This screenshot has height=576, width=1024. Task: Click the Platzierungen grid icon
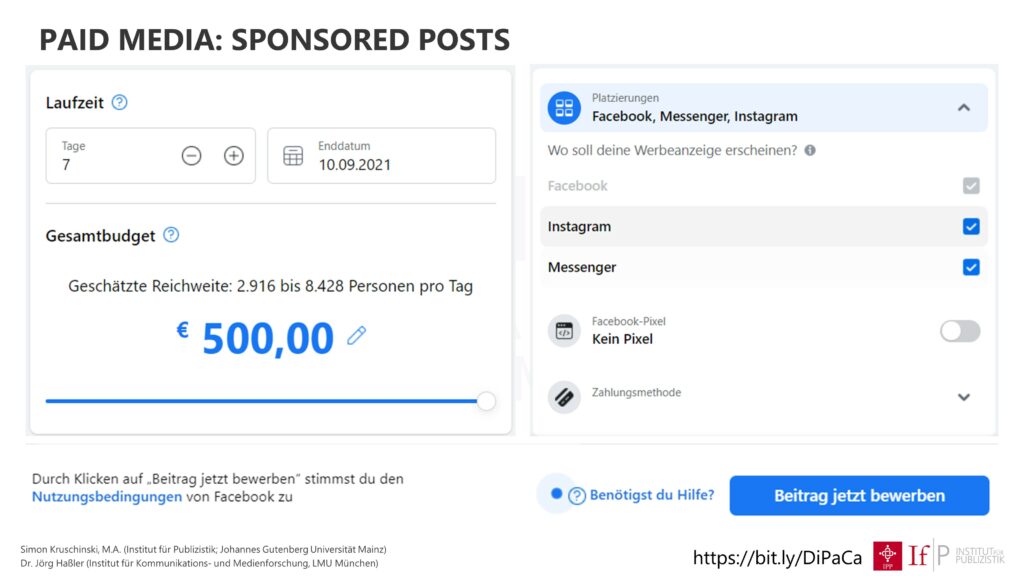tap(564, 108)
